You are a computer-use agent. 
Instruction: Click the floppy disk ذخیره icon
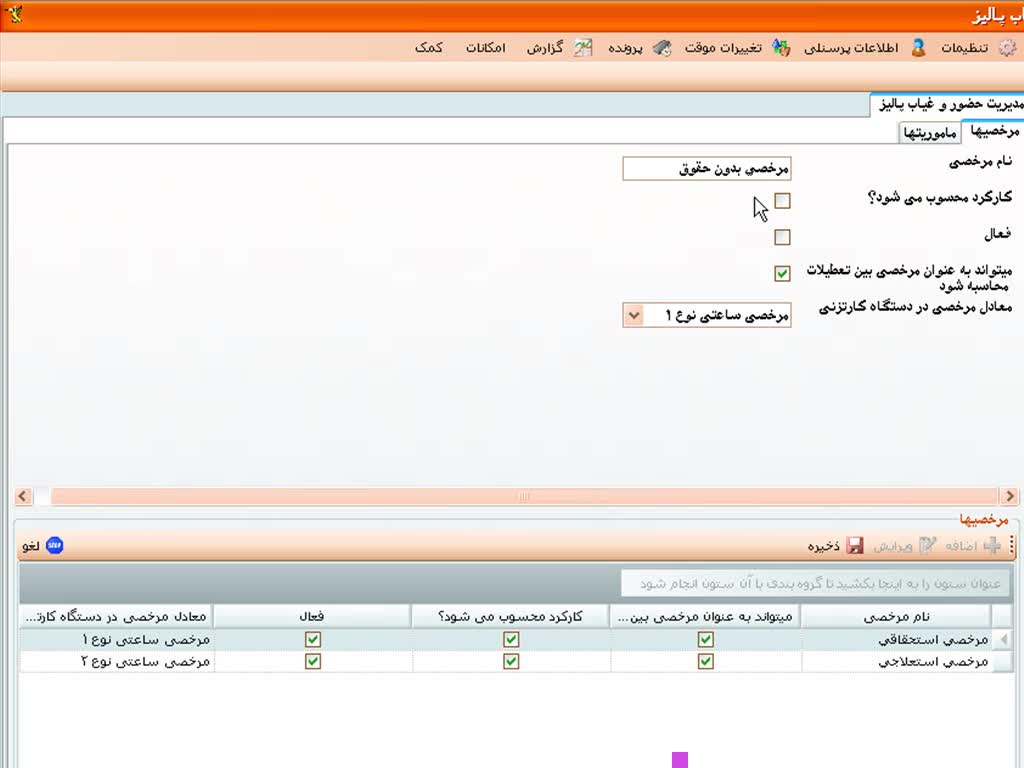pyautogui.click(x=855, y=545)
